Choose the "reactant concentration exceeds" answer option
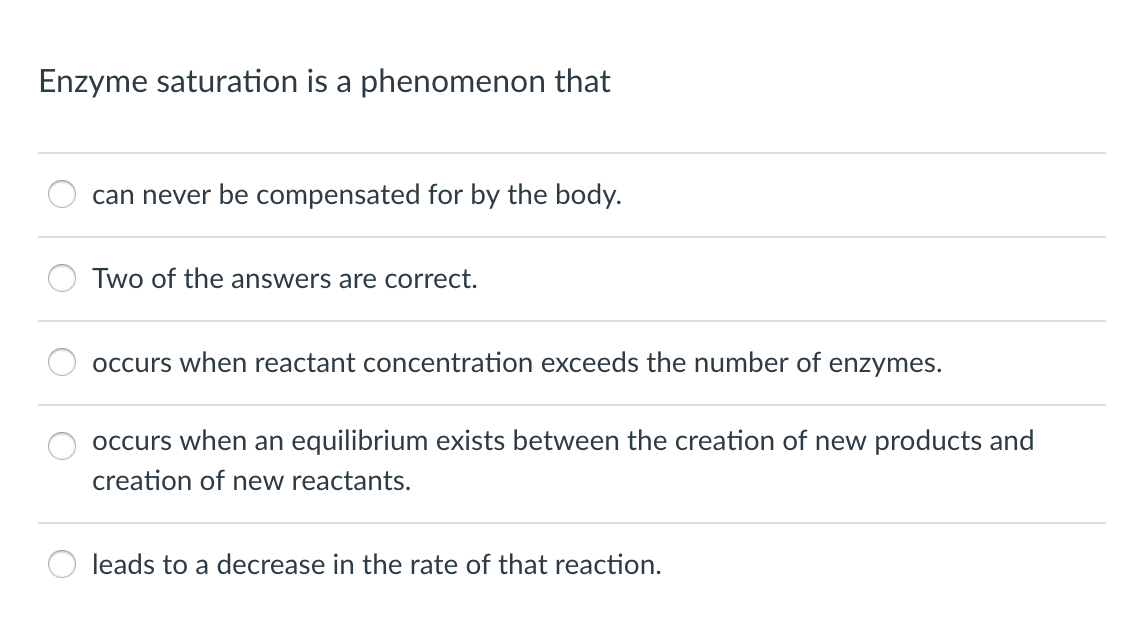 [61, 362]
